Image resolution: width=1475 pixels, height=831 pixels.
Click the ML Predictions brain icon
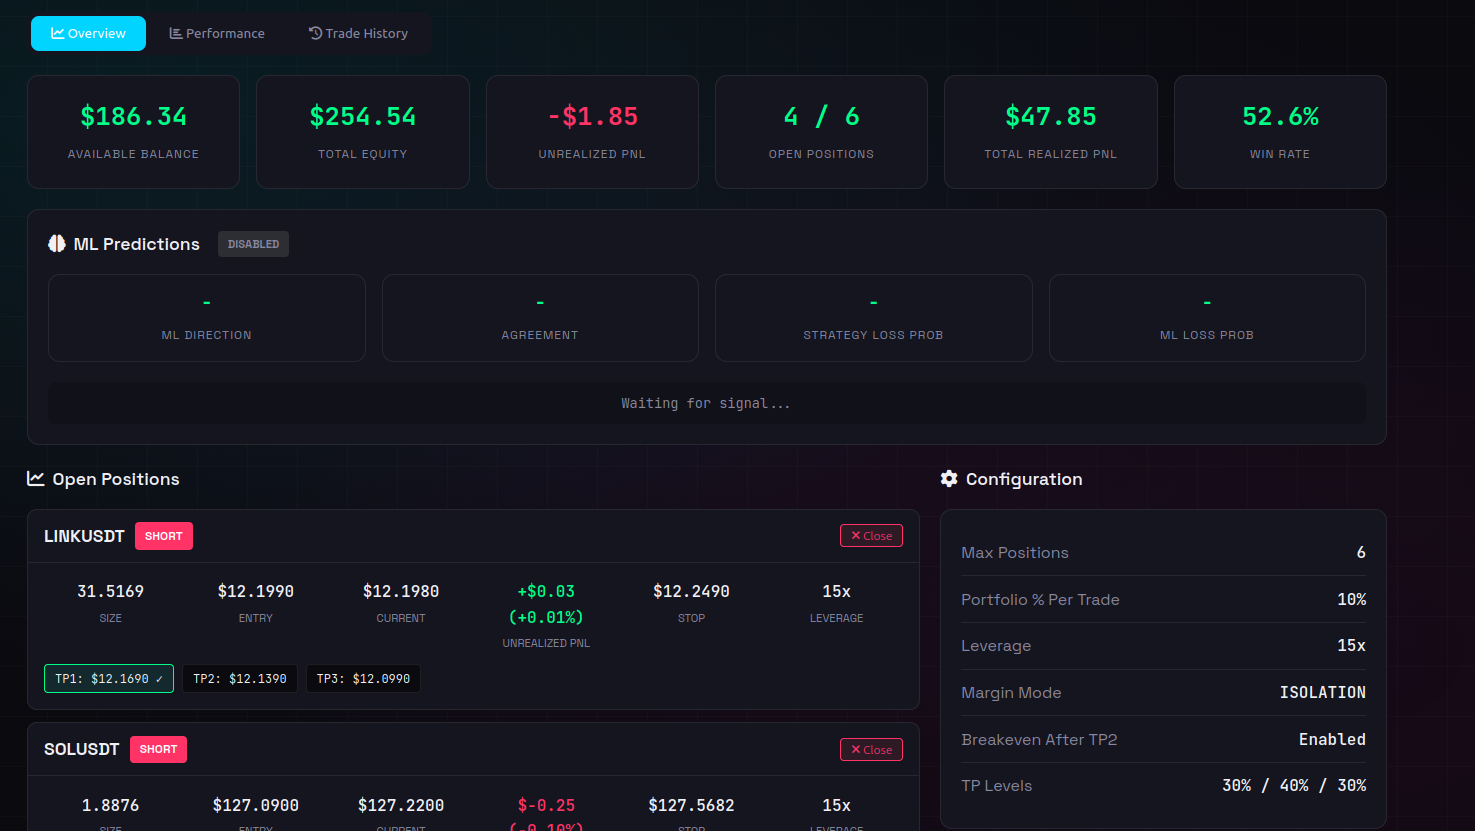click(56, 243)
